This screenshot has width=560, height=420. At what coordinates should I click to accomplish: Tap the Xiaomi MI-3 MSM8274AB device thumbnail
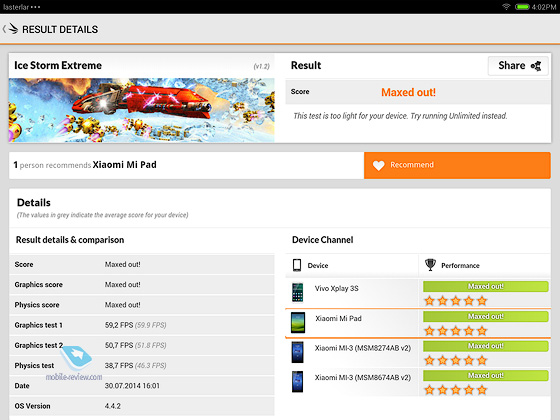(298, 352)
